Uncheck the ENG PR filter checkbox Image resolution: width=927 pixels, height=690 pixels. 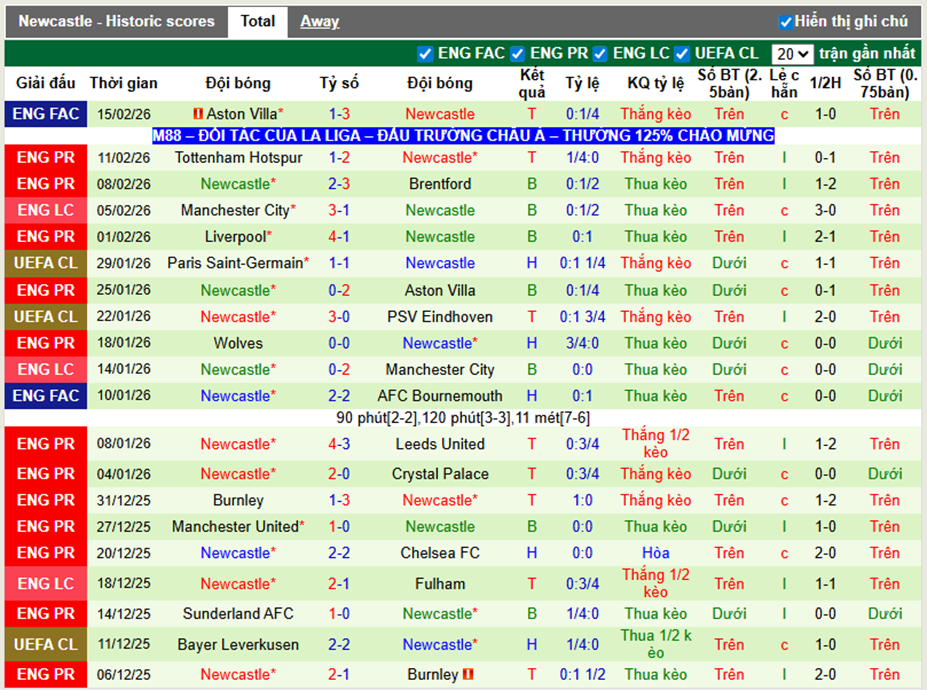click(517, 54)
